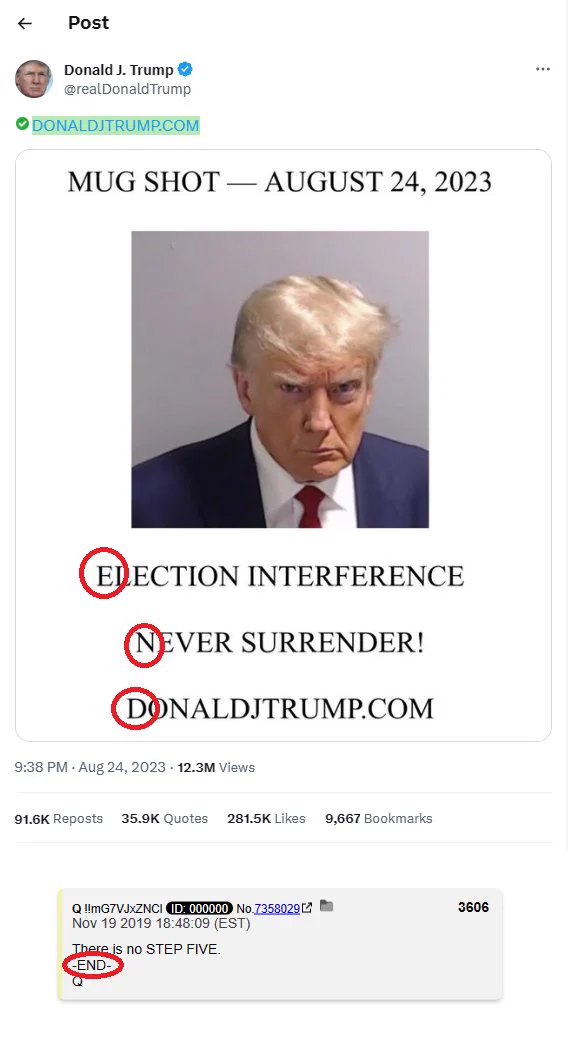The width and height of the screenshot is (571, 1058).
Task: Click the Donald J. Trump display name
Action: (x=119, y=69)
